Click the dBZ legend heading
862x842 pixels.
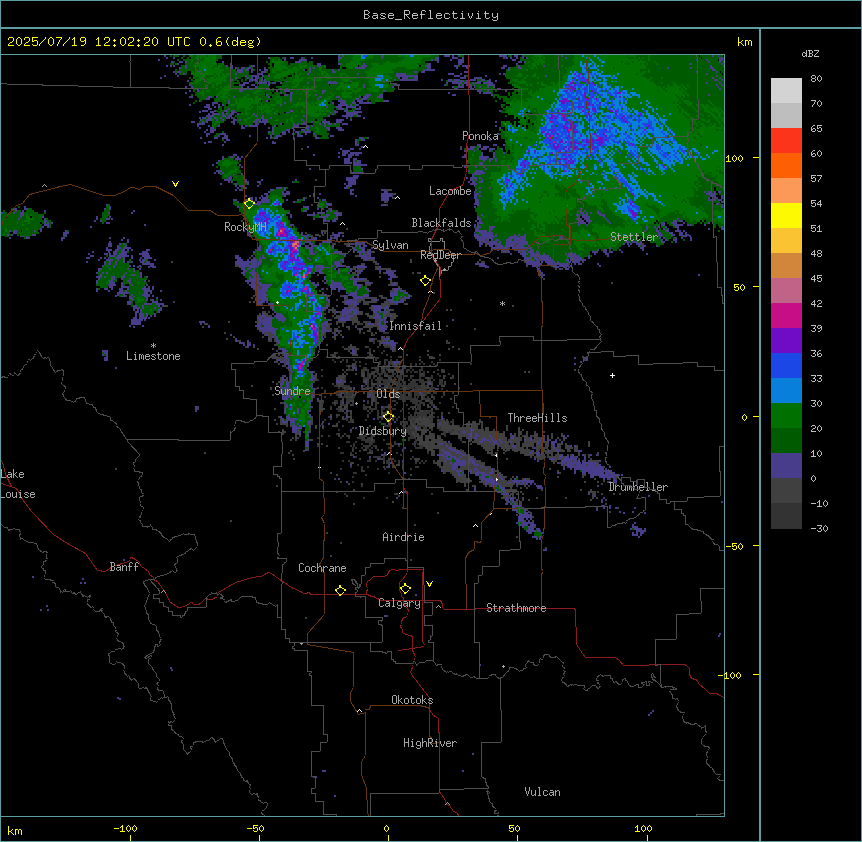click(x=810, y=53)
